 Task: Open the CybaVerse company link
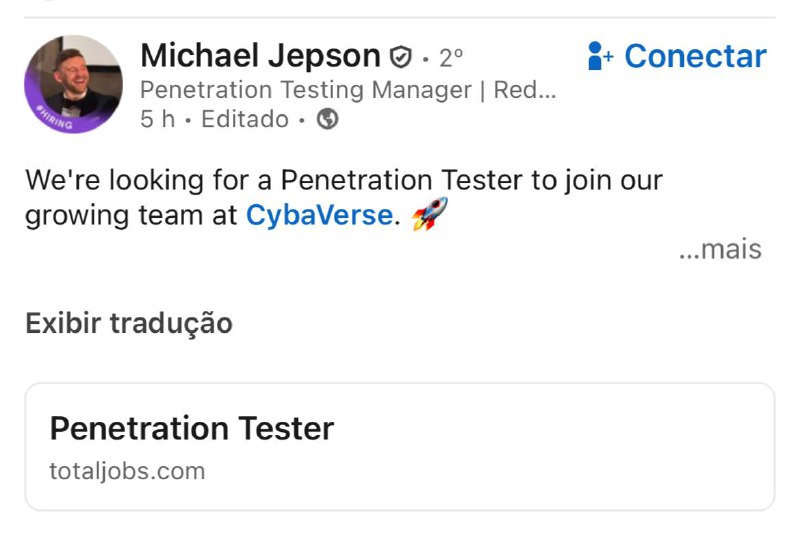pyautogui.click(x=319, y=214)
